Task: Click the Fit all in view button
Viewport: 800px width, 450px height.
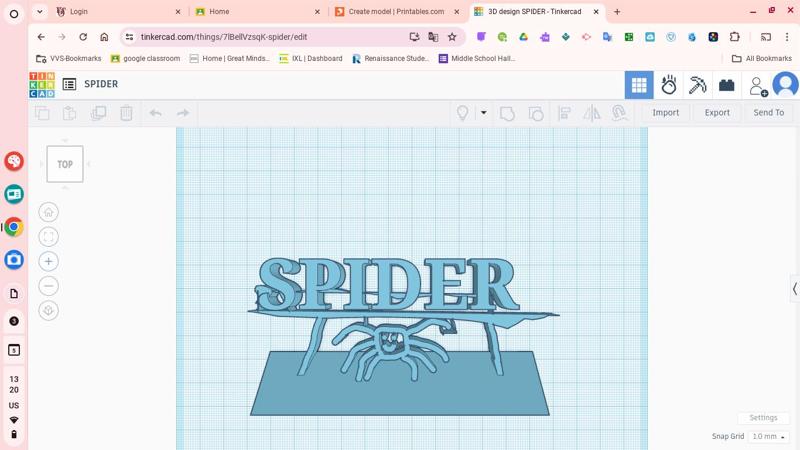Action: point(48,237)
